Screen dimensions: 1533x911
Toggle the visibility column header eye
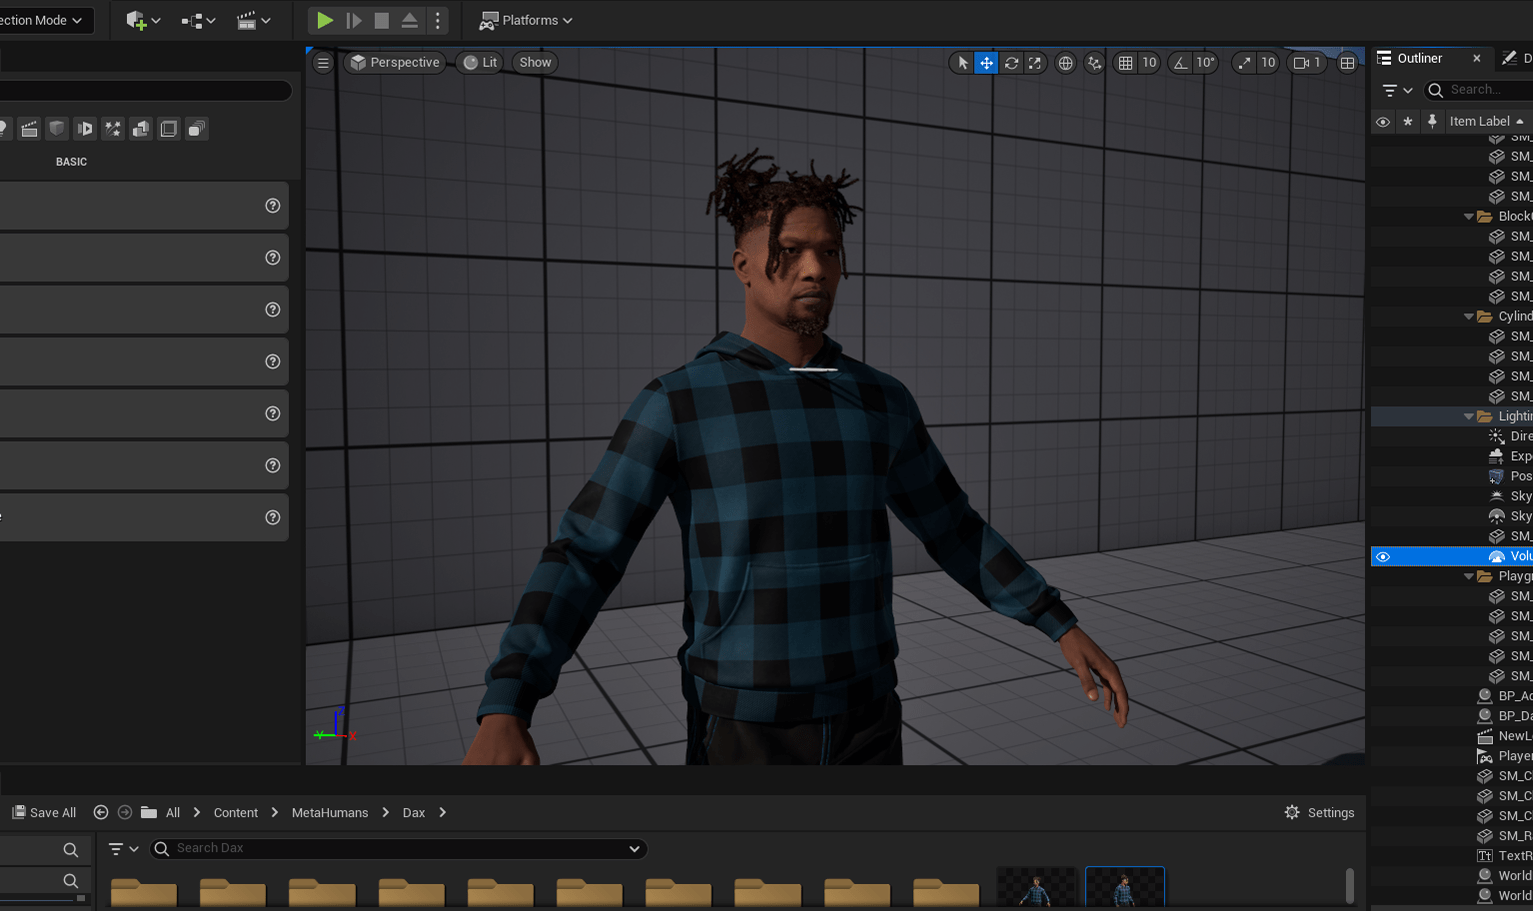point(1383,122)
